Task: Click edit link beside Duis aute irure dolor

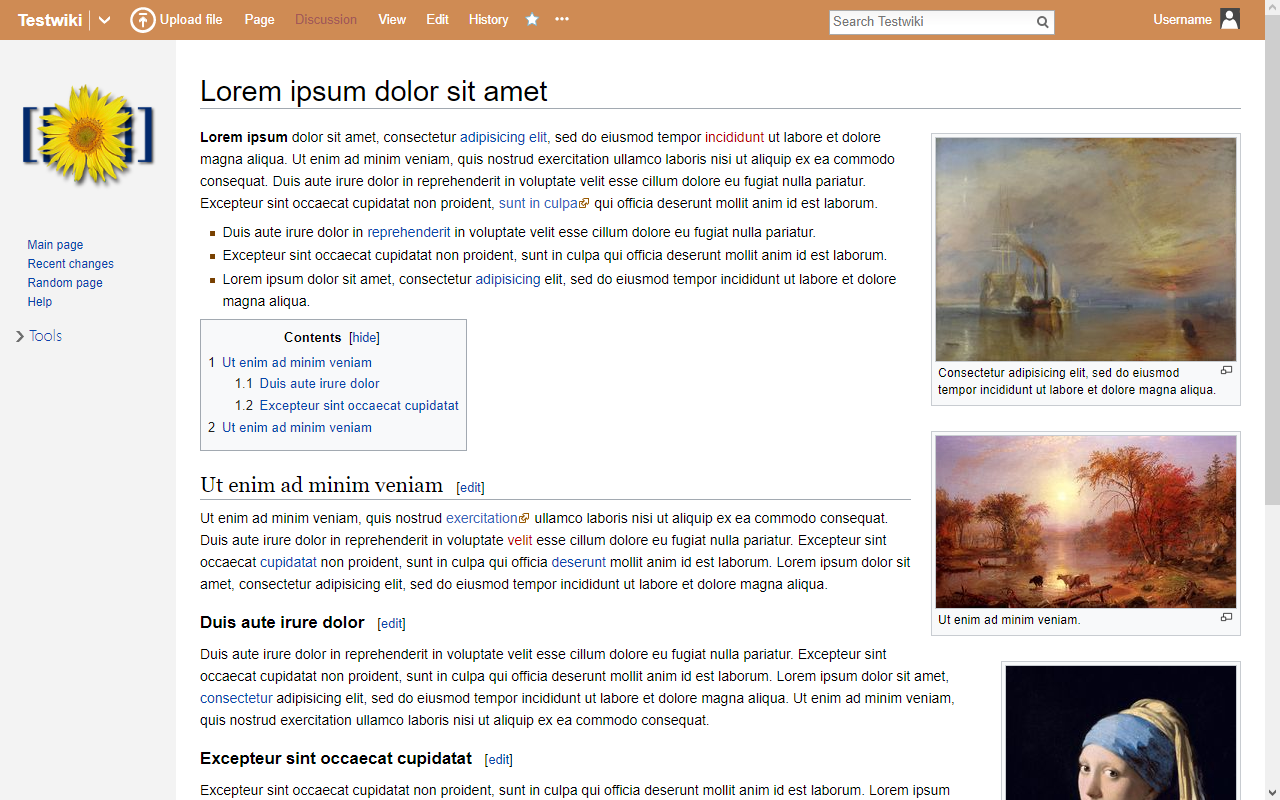Action: (x=391, y=624)
